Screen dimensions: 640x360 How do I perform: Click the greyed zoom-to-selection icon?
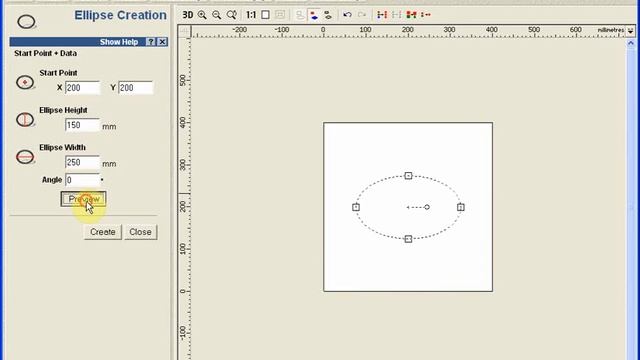point(280,15)
